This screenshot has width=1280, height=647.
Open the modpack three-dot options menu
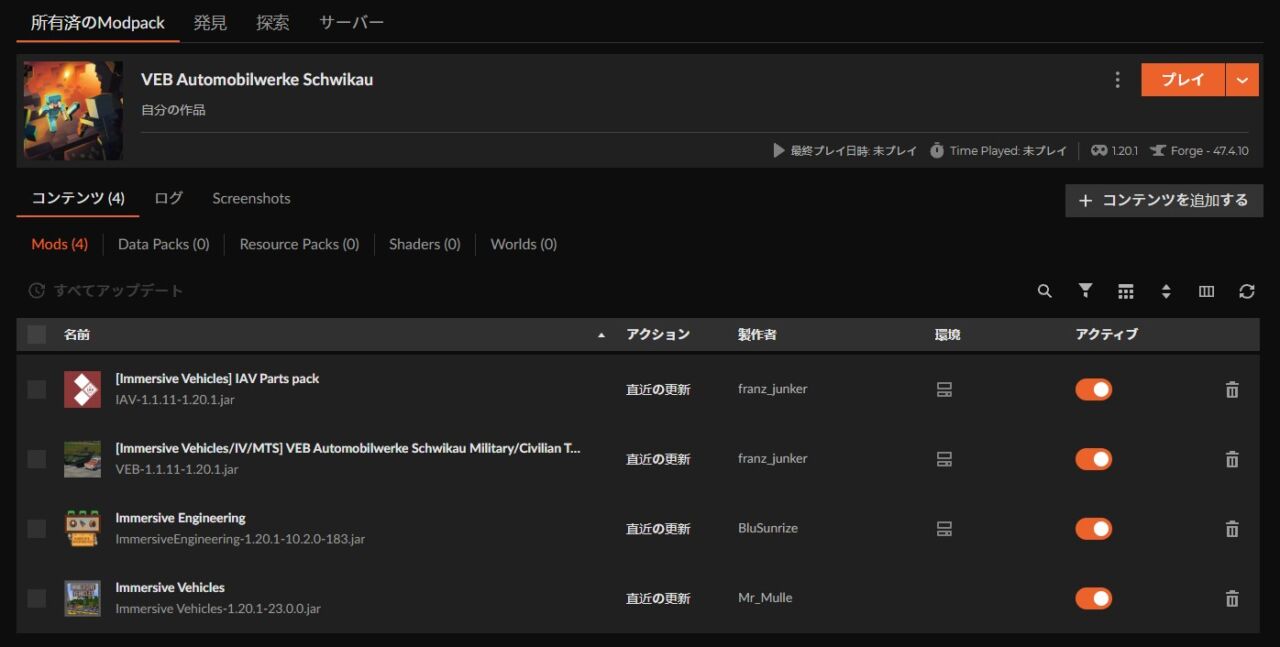pyautogui.click(x=1117, y=79)
